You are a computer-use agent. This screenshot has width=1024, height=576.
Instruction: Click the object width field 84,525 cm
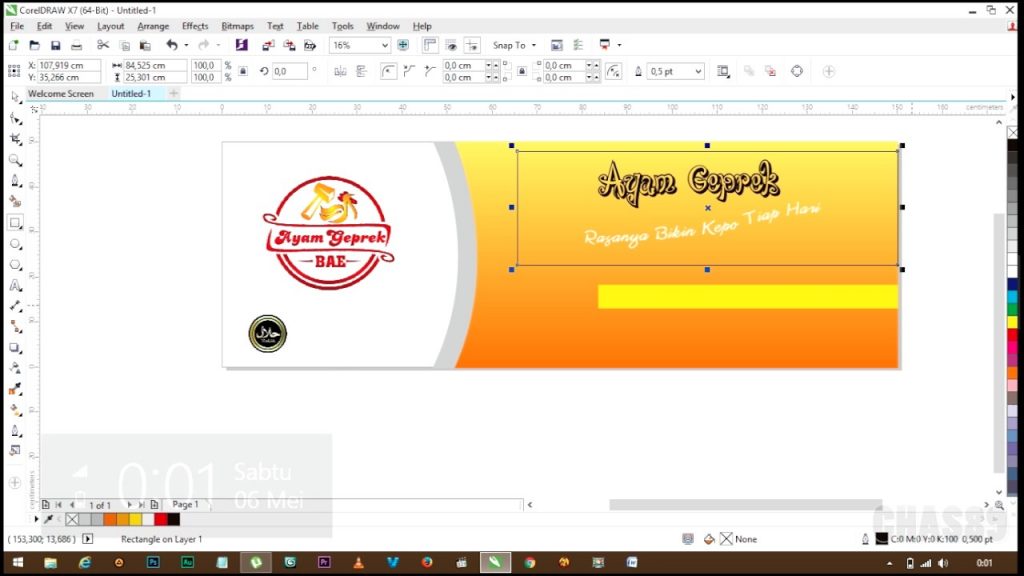[155, 65]
